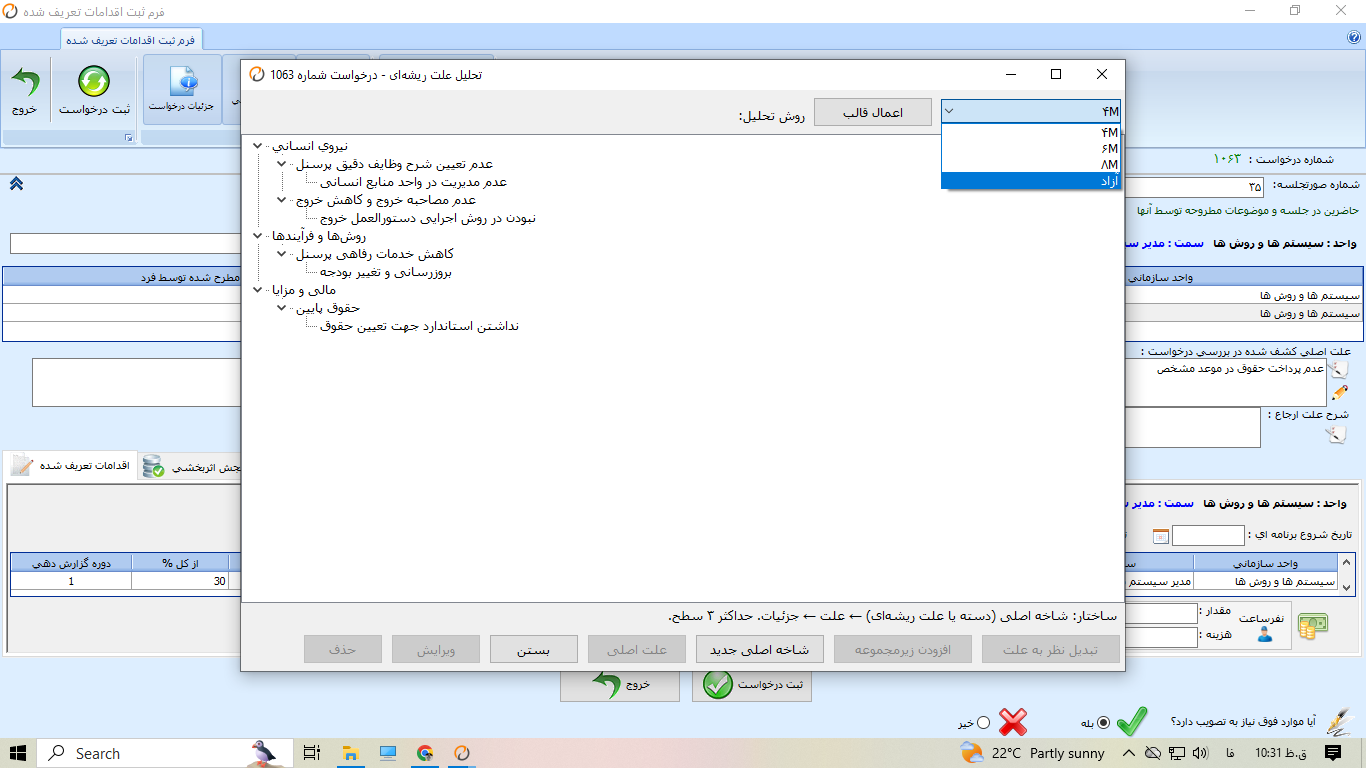Select tree item نداشتن استاندارد جهت تعیین حقوق

[420, 326]
